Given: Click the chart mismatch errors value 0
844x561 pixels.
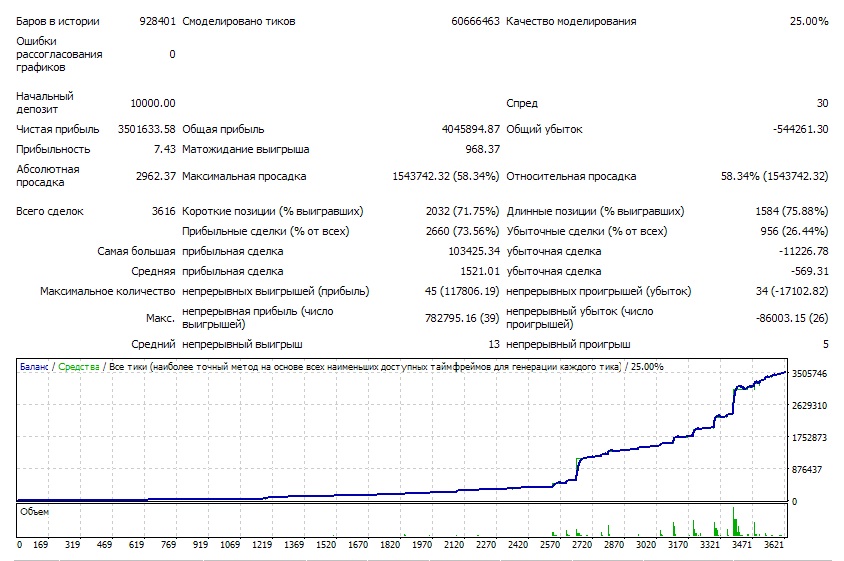Looking at the screenshot, I should 172,54.
